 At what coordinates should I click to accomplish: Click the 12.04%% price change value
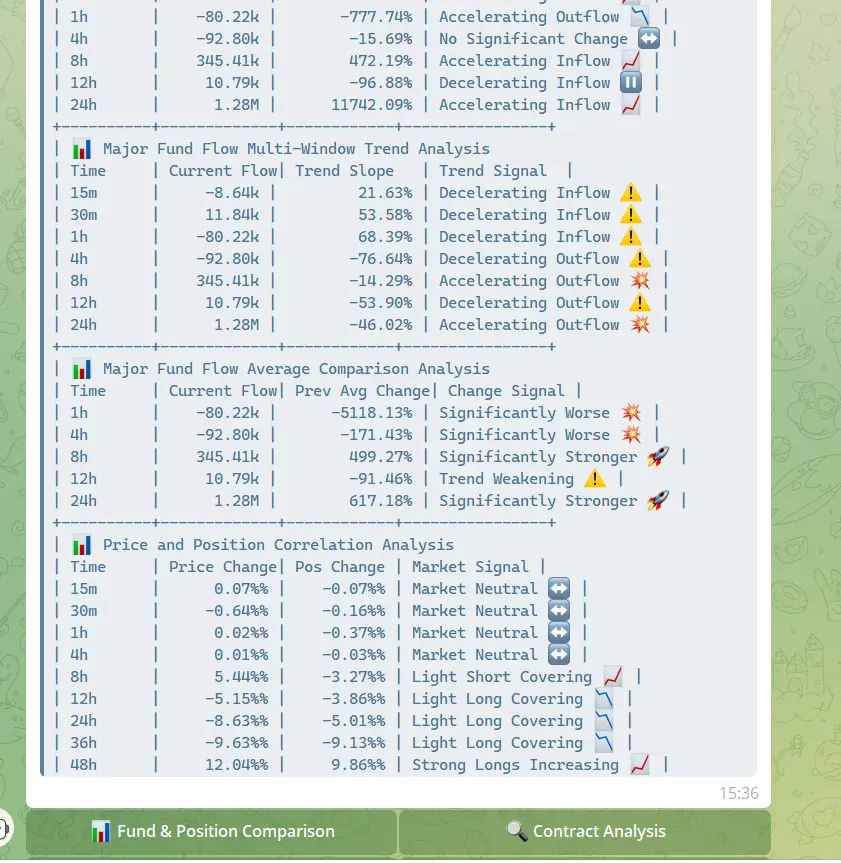237,765
